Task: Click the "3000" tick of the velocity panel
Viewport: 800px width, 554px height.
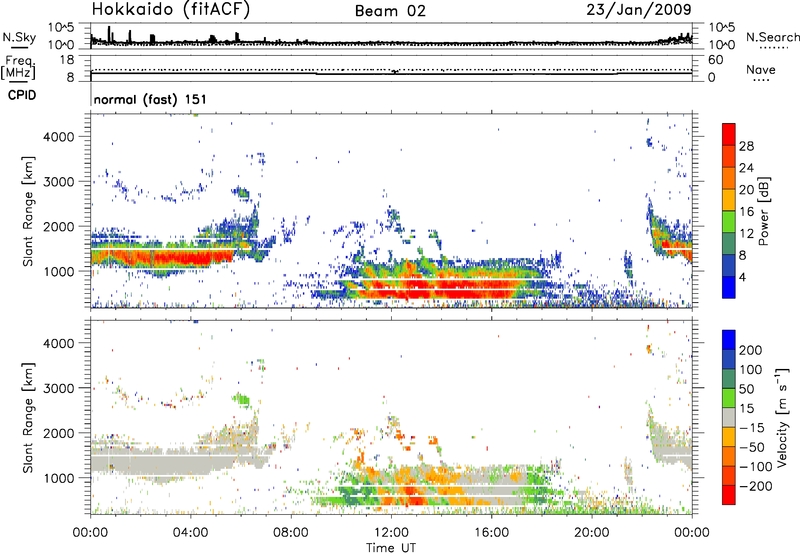Action: click(58, 388)
